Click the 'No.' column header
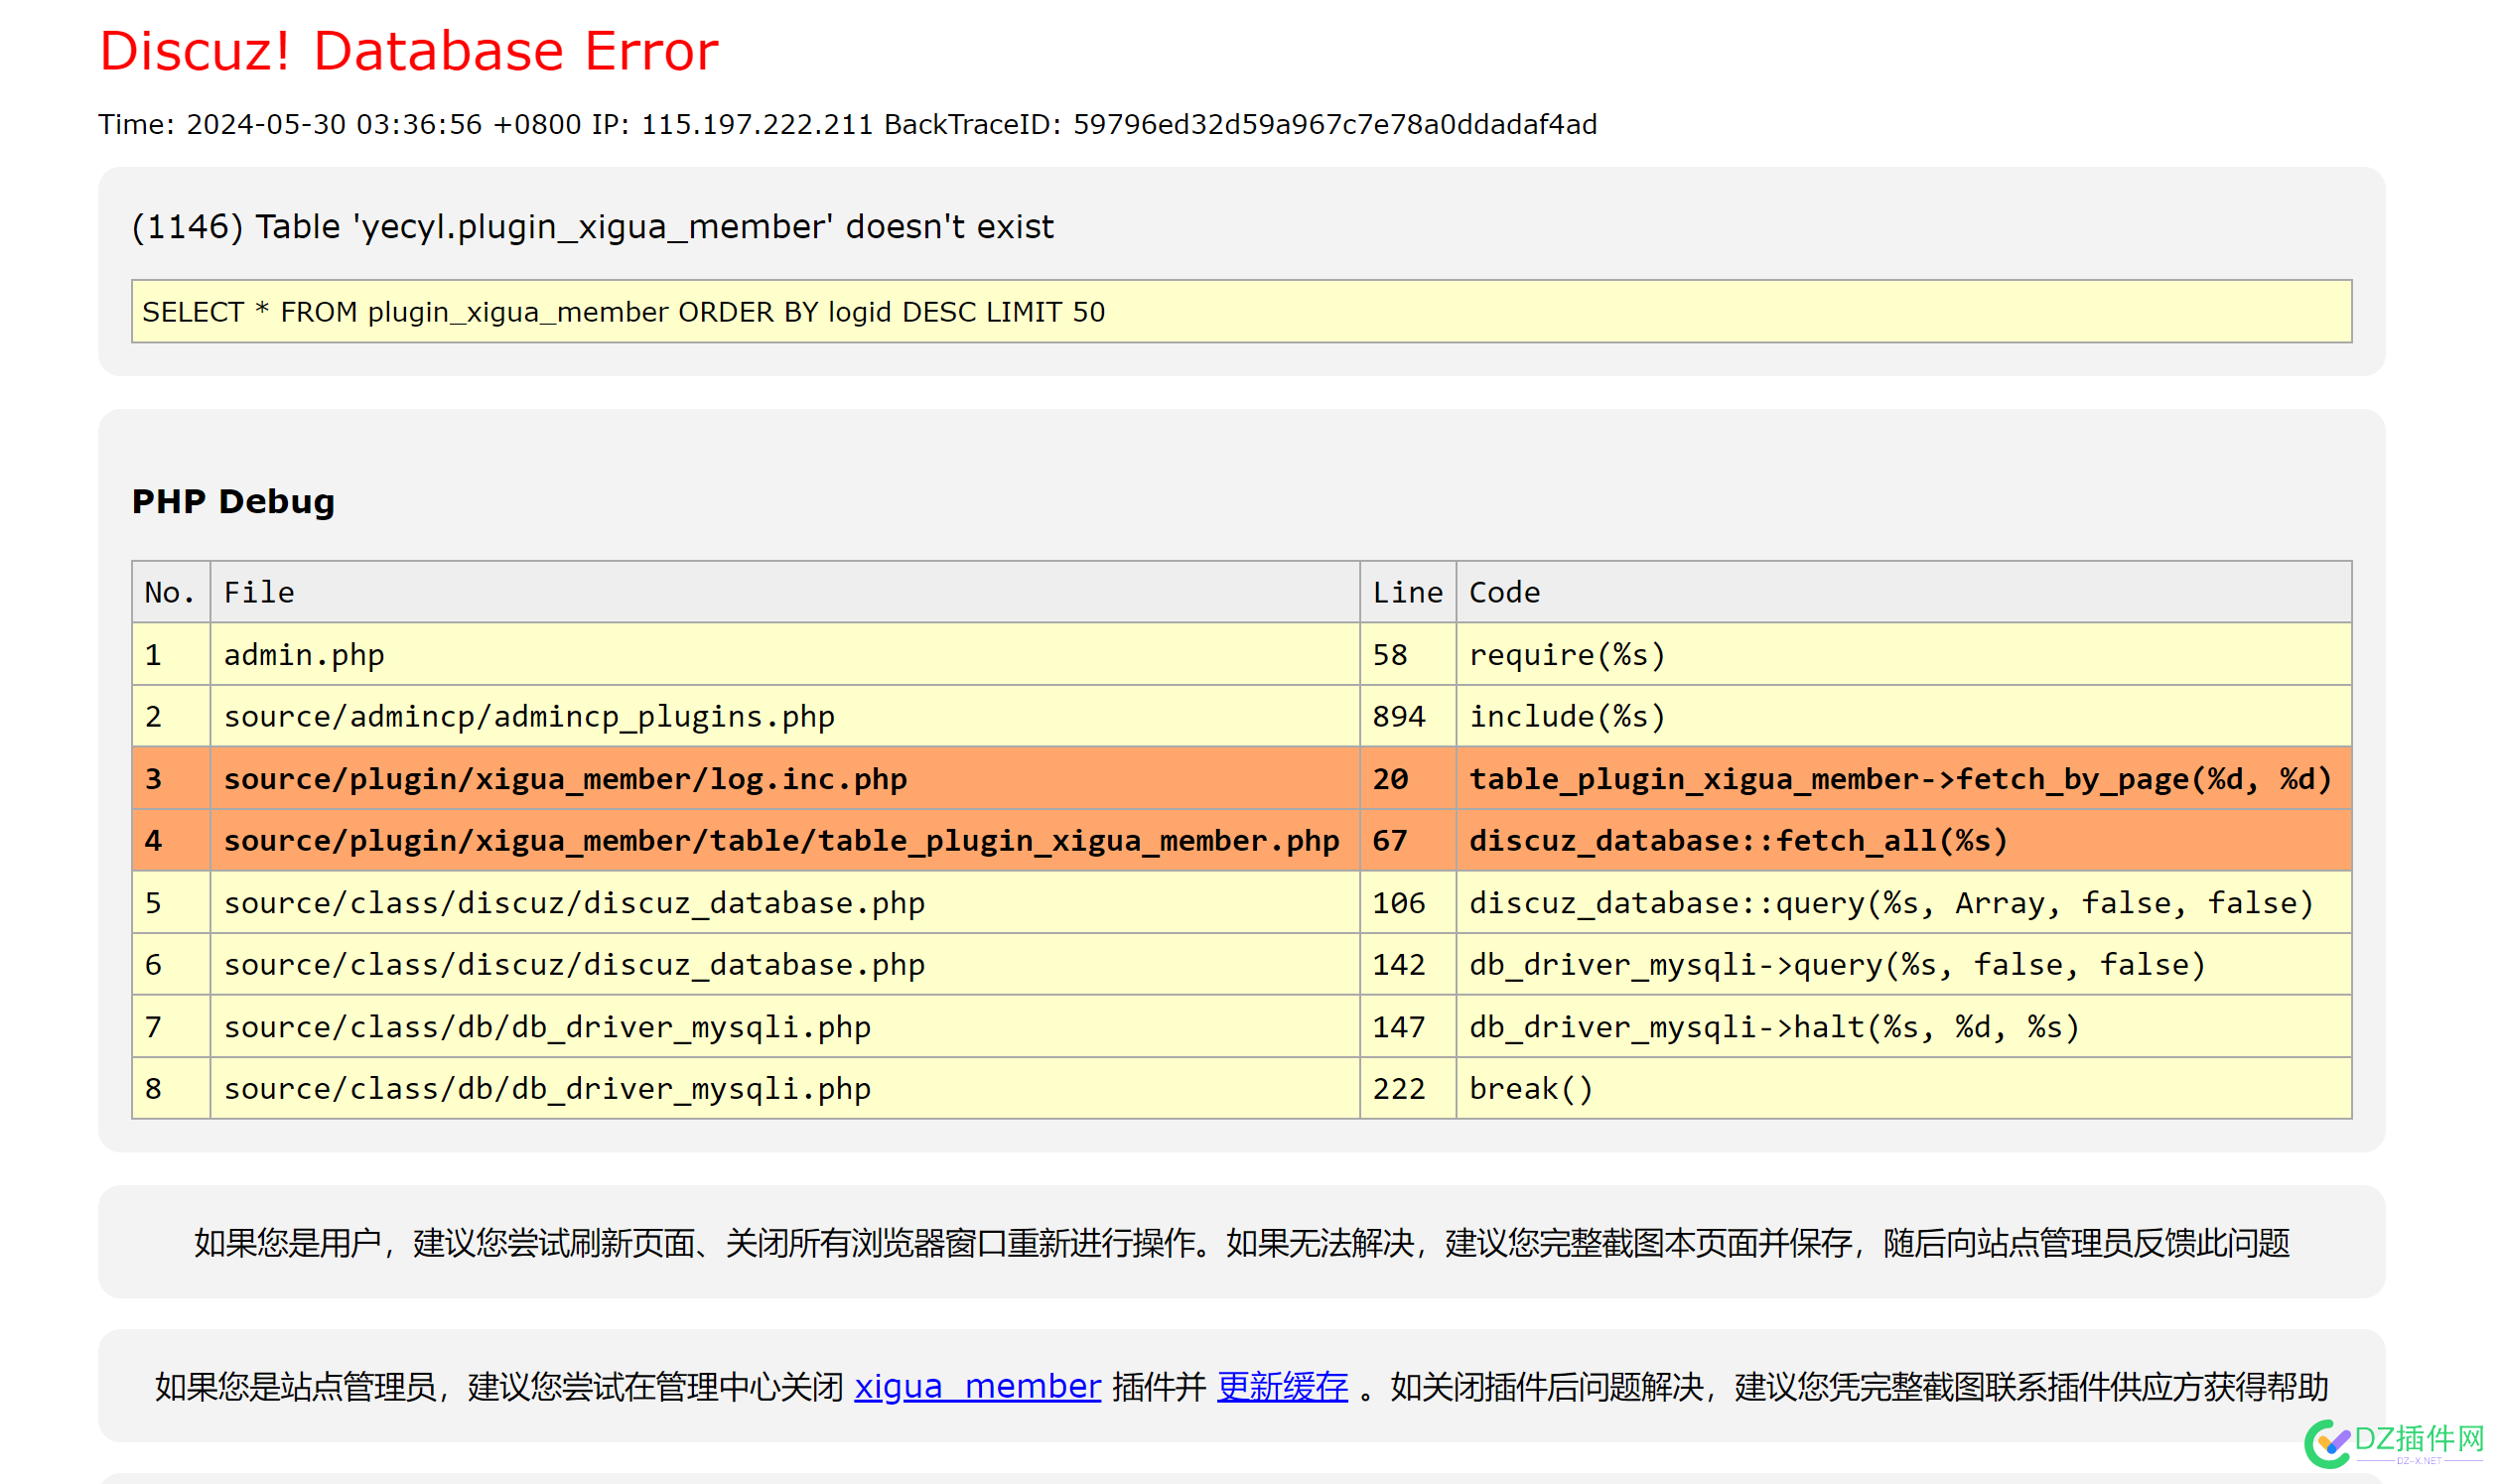Image resolution: width=2503 pixels, height=1484 pixels. [171, 592]
